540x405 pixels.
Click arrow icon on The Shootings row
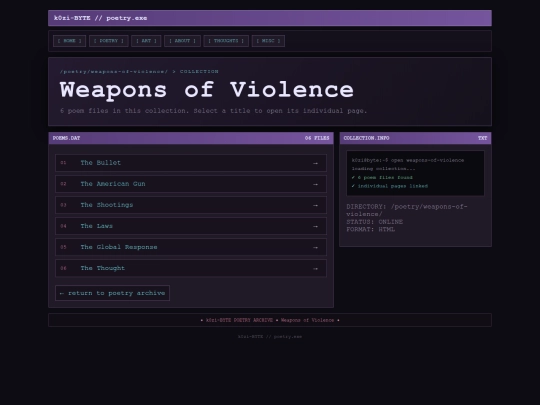[315, 205]
